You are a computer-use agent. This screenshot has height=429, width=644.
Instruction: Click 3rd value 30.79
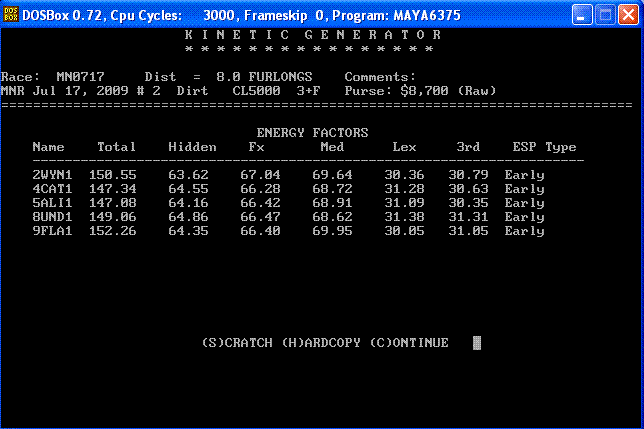[468, 175]
